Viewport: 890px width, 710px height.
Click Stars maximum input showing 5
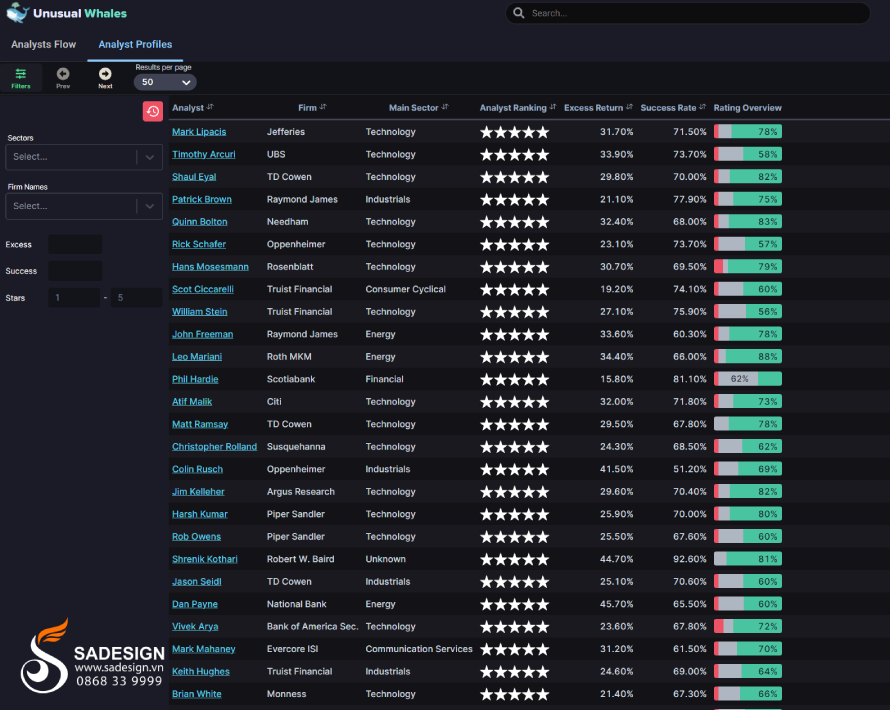click(137, 298)
